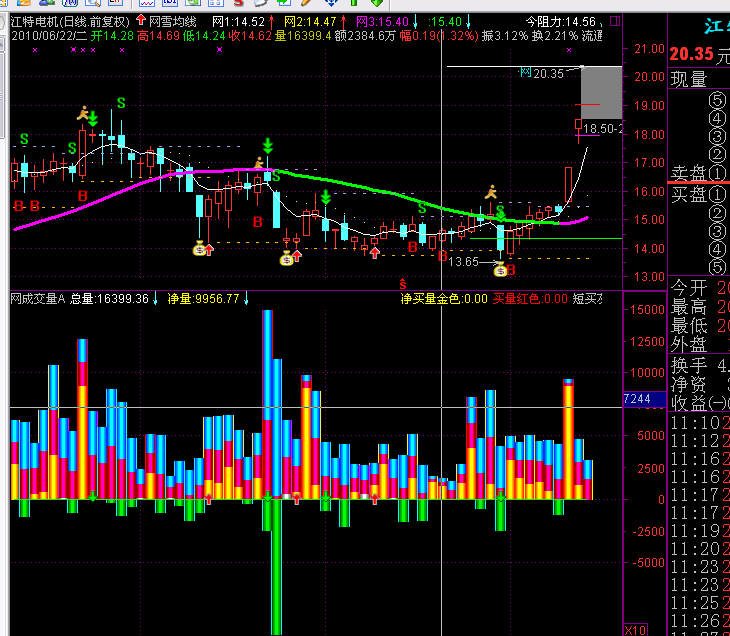Click sell level ③ in the order book

(x=717, y=137)
